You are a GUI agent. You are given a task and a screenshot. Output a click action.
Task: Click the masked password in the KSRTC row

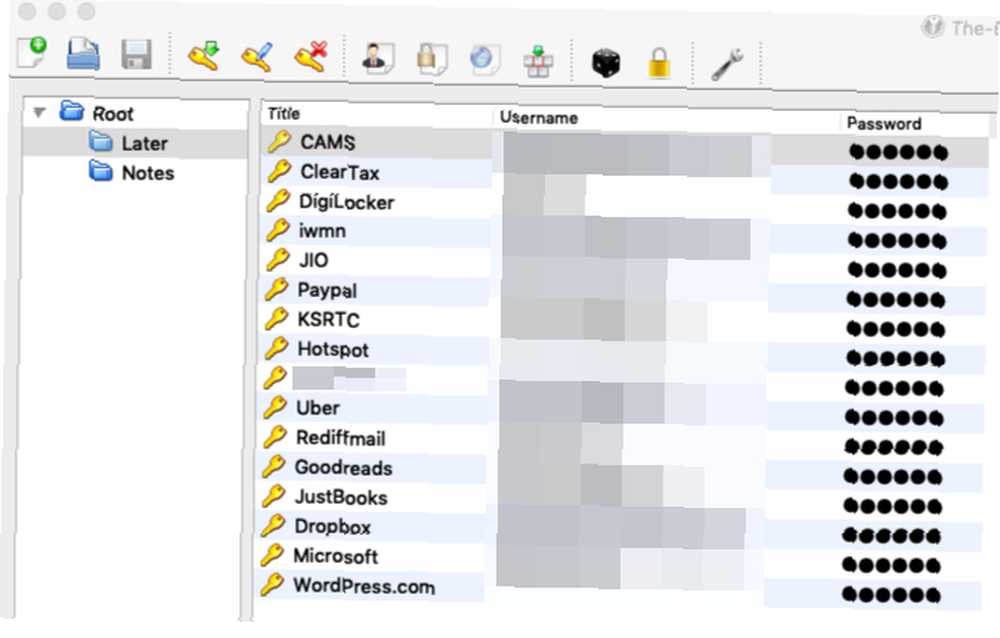point(895,329)
